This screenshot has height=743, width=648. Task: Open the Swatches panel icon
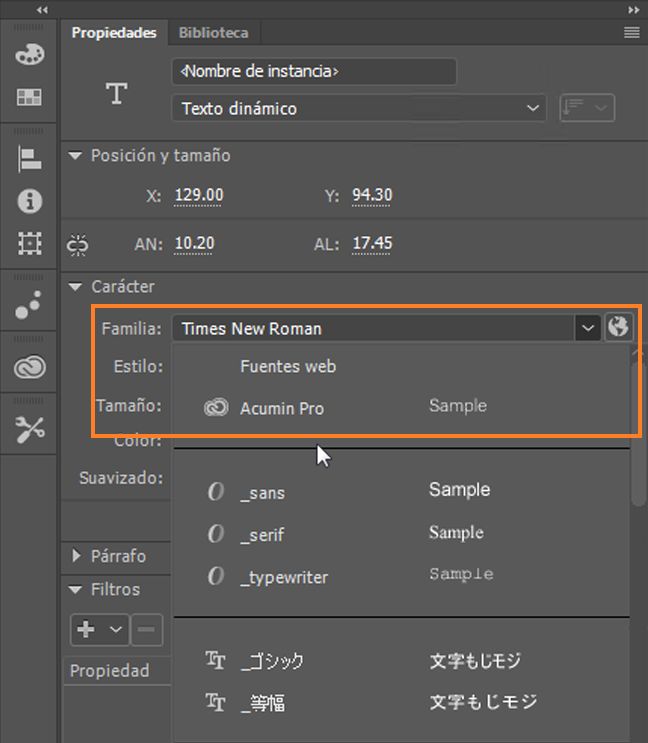29,97
